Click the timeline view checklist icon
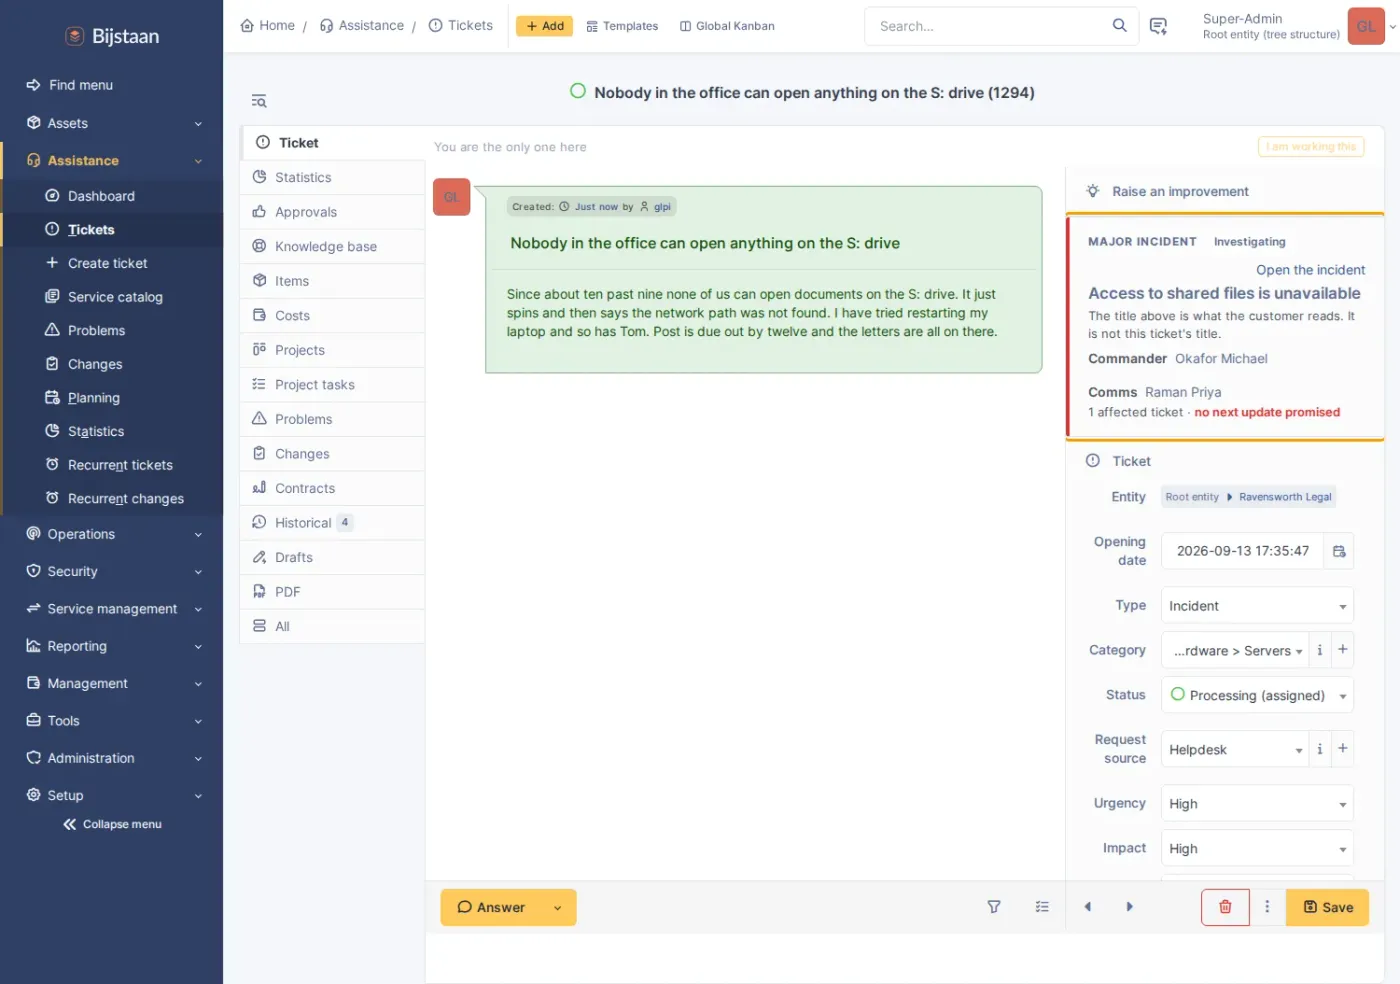1400x984 pixels. click(1042, 907)
